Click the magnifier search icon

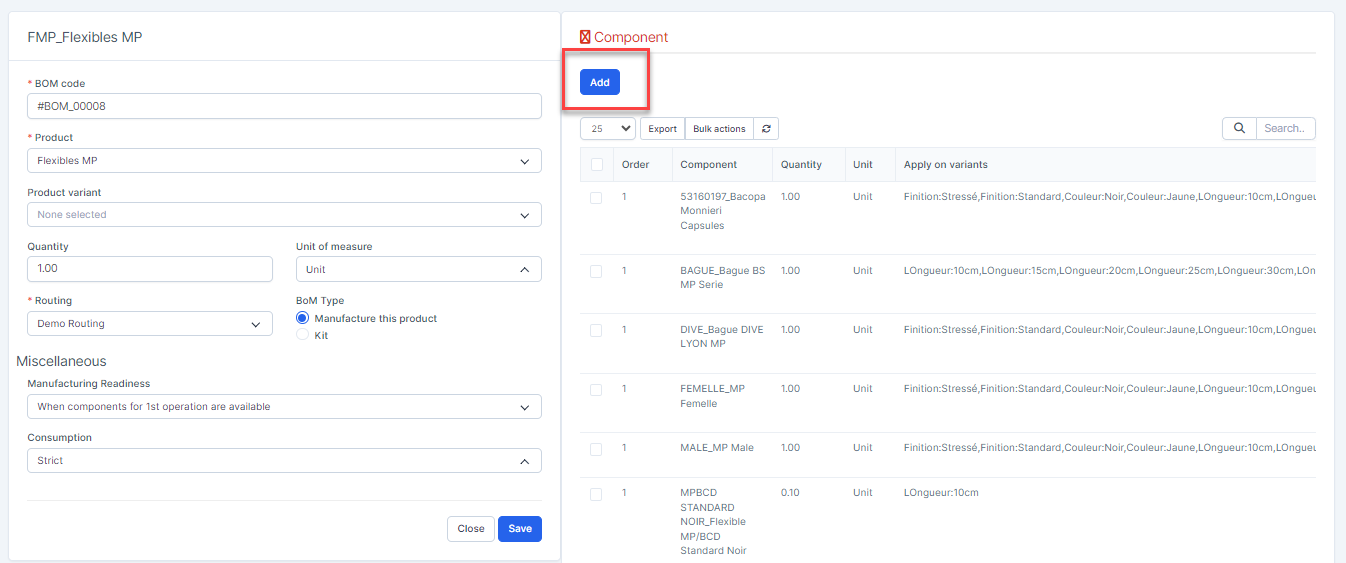click(x=1239, y=128)
